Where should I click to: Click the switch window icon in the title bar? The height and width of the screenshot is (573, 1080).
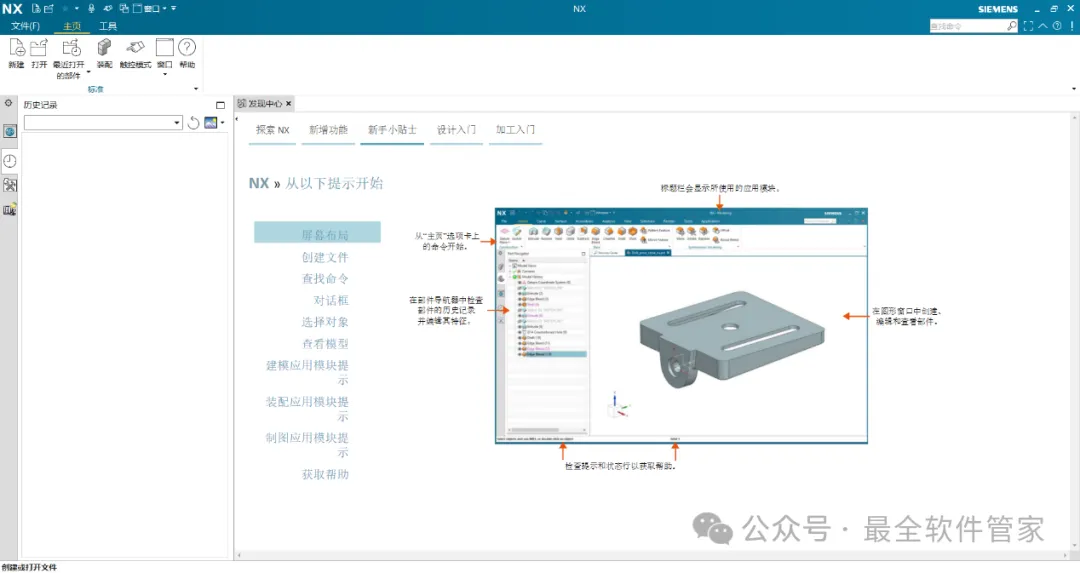(124, 8)
